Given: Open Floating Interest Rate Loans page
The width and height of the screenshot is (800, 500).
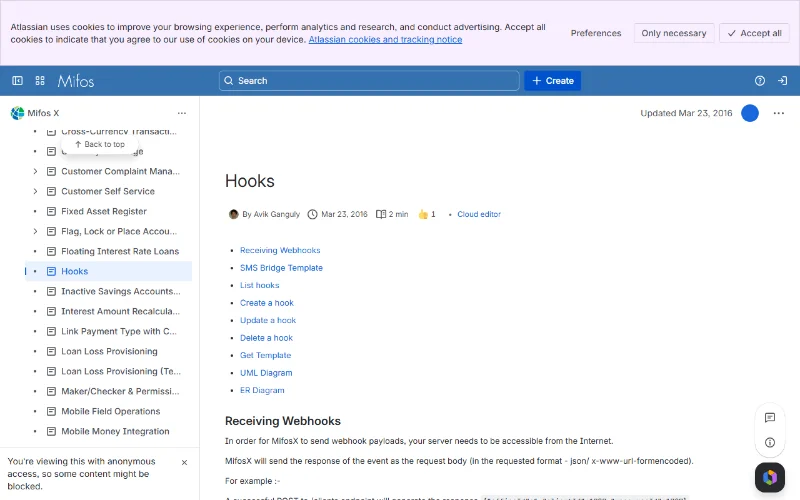Looking at the screenshot, I should pyautogui.click(x=120, y=252).
